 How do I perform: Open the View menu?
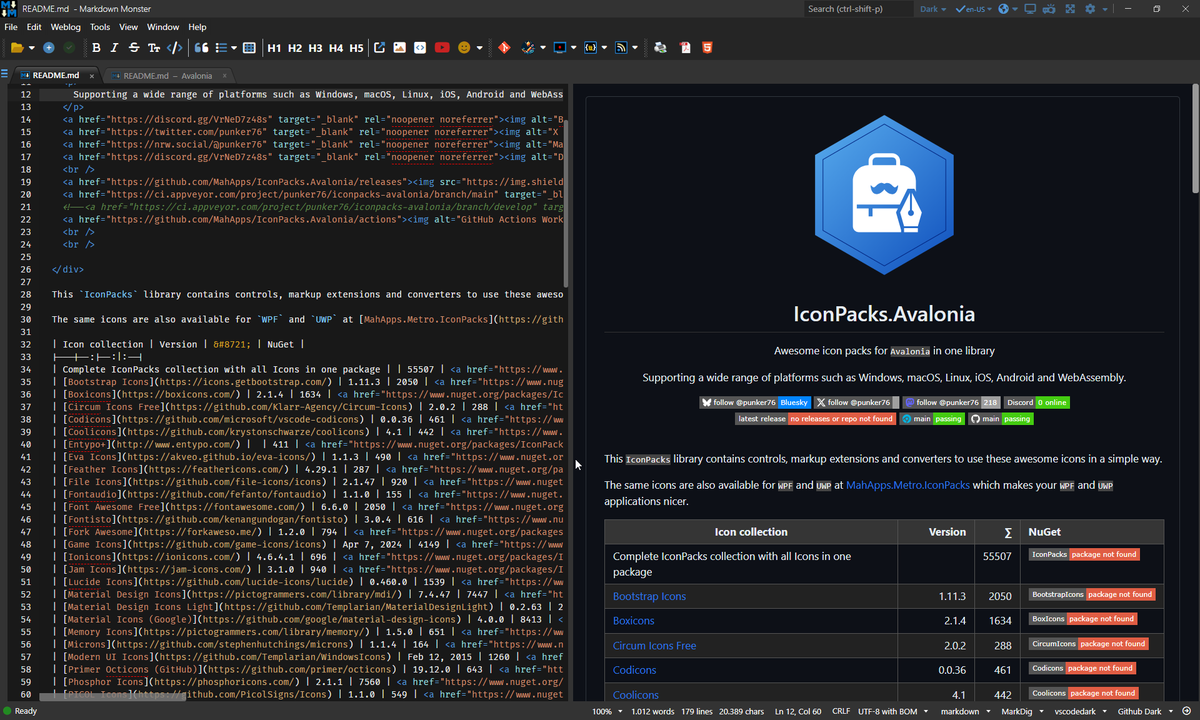coord(129,27)
